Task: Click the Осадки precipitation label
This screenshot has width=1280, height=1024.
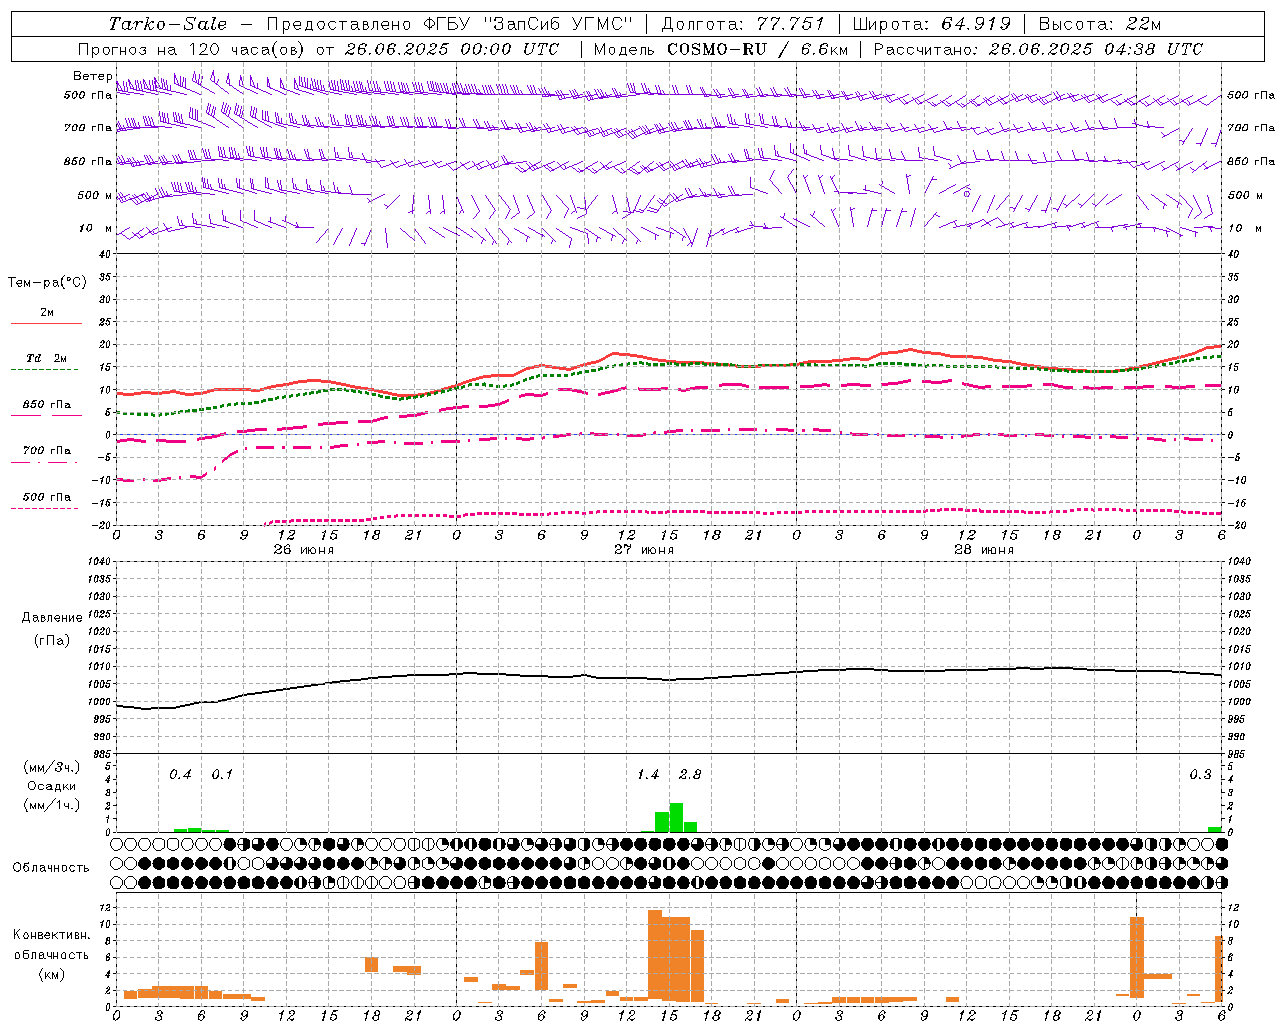Action: pos(51,786)
